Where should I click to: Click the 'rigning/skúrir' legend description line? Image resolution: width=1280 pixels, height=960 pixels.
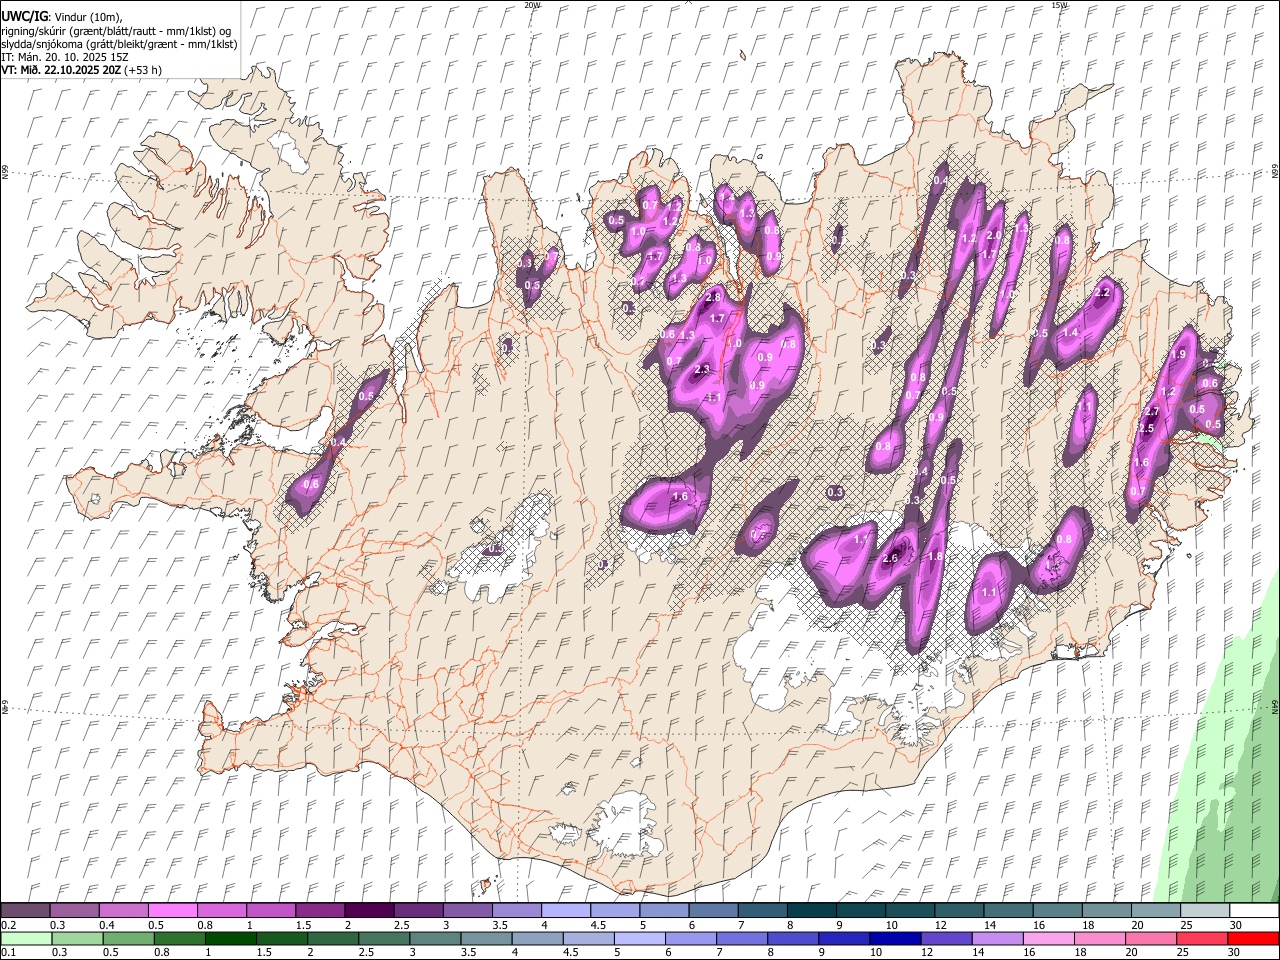[115, 31]
